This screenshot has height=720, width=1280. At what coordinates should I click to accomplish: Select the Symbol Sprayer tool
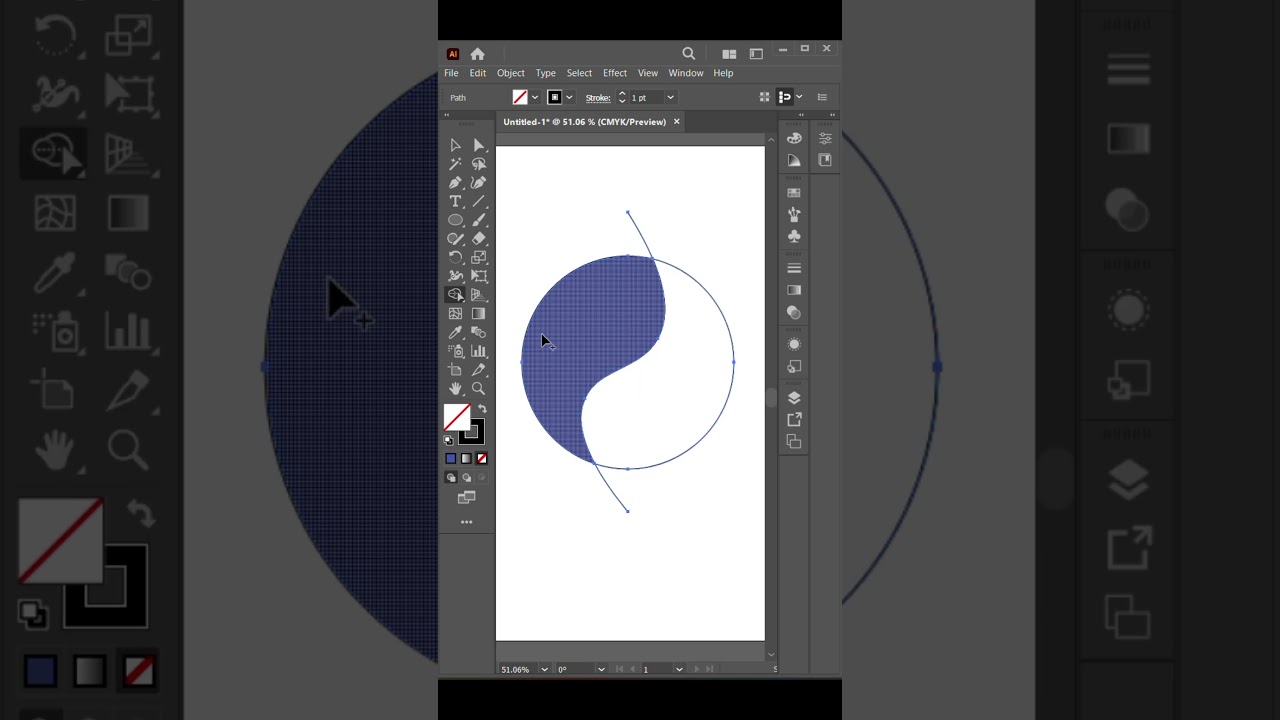coord(455,351)
